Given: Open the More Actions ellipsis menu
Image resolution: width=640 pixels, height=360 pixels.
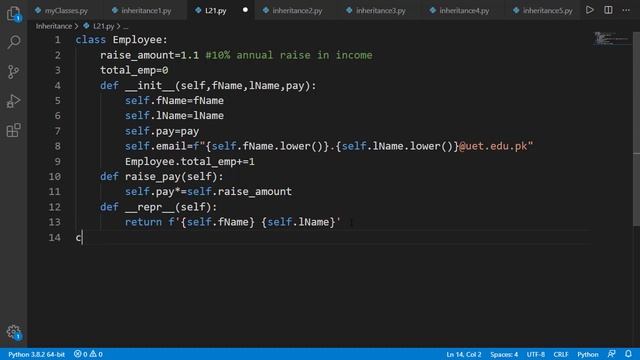Looking at the screenshot, I should [x=626, y=10].
